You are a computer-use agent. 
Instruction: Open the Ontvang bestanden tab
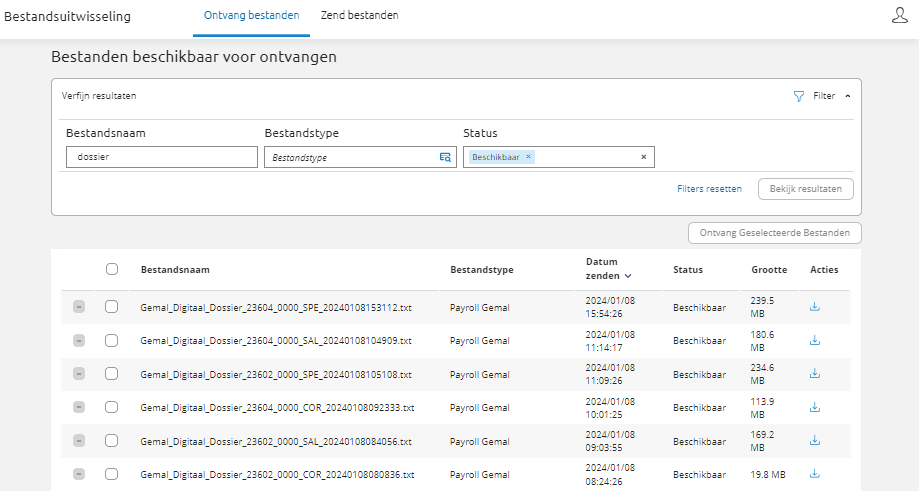coord(251,16)
